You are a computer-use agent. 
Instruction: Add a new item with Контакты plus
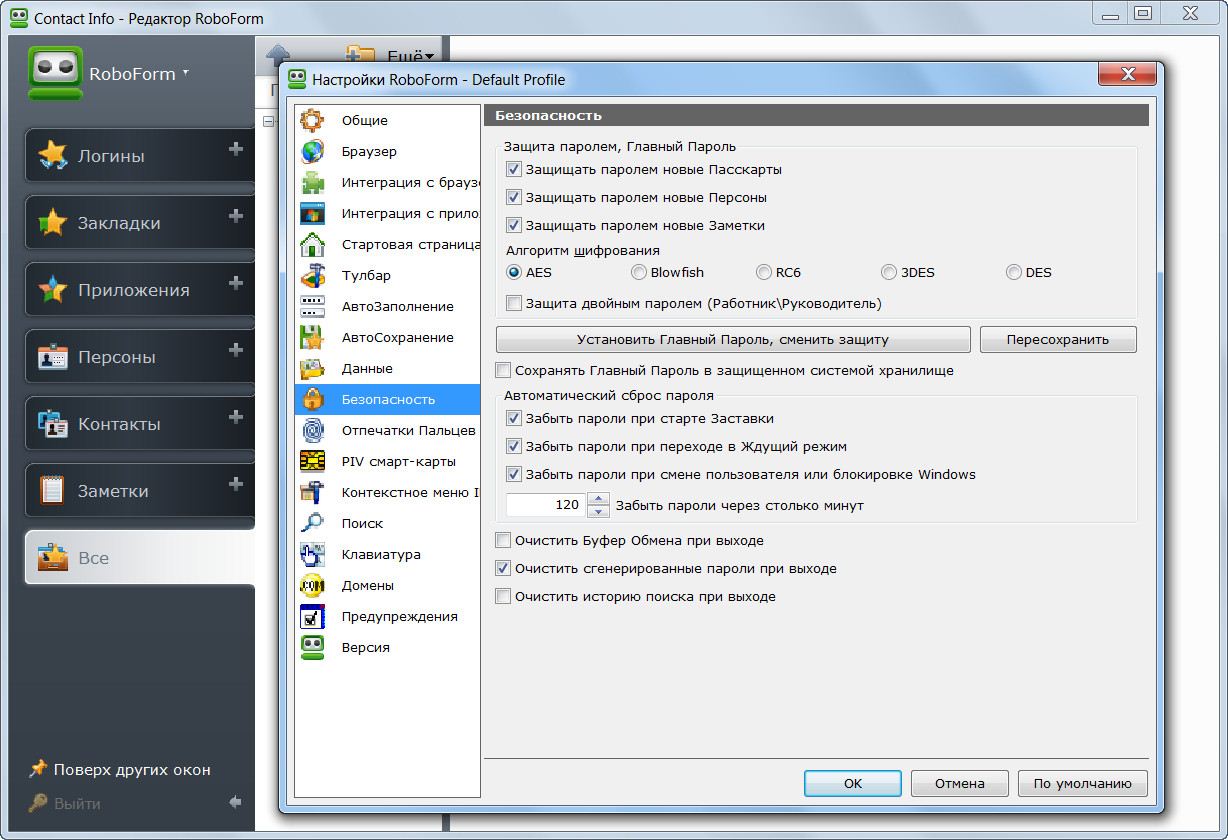coord(236,417)
